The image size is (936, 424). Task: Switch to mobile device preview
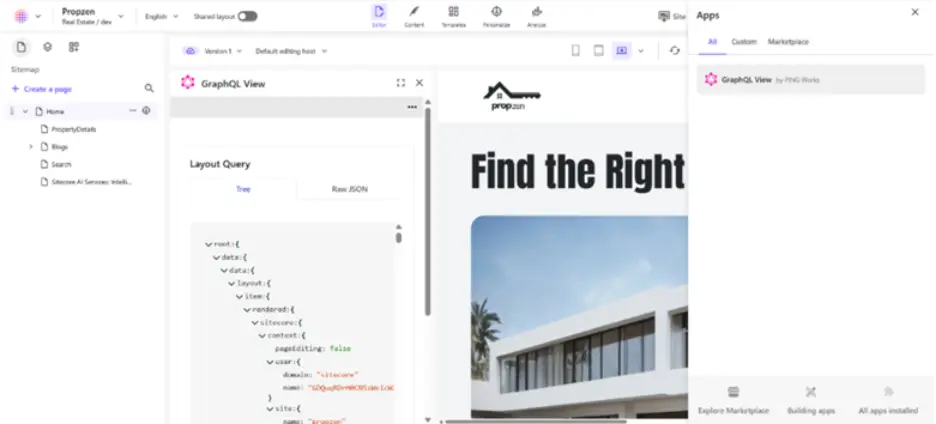575,51
